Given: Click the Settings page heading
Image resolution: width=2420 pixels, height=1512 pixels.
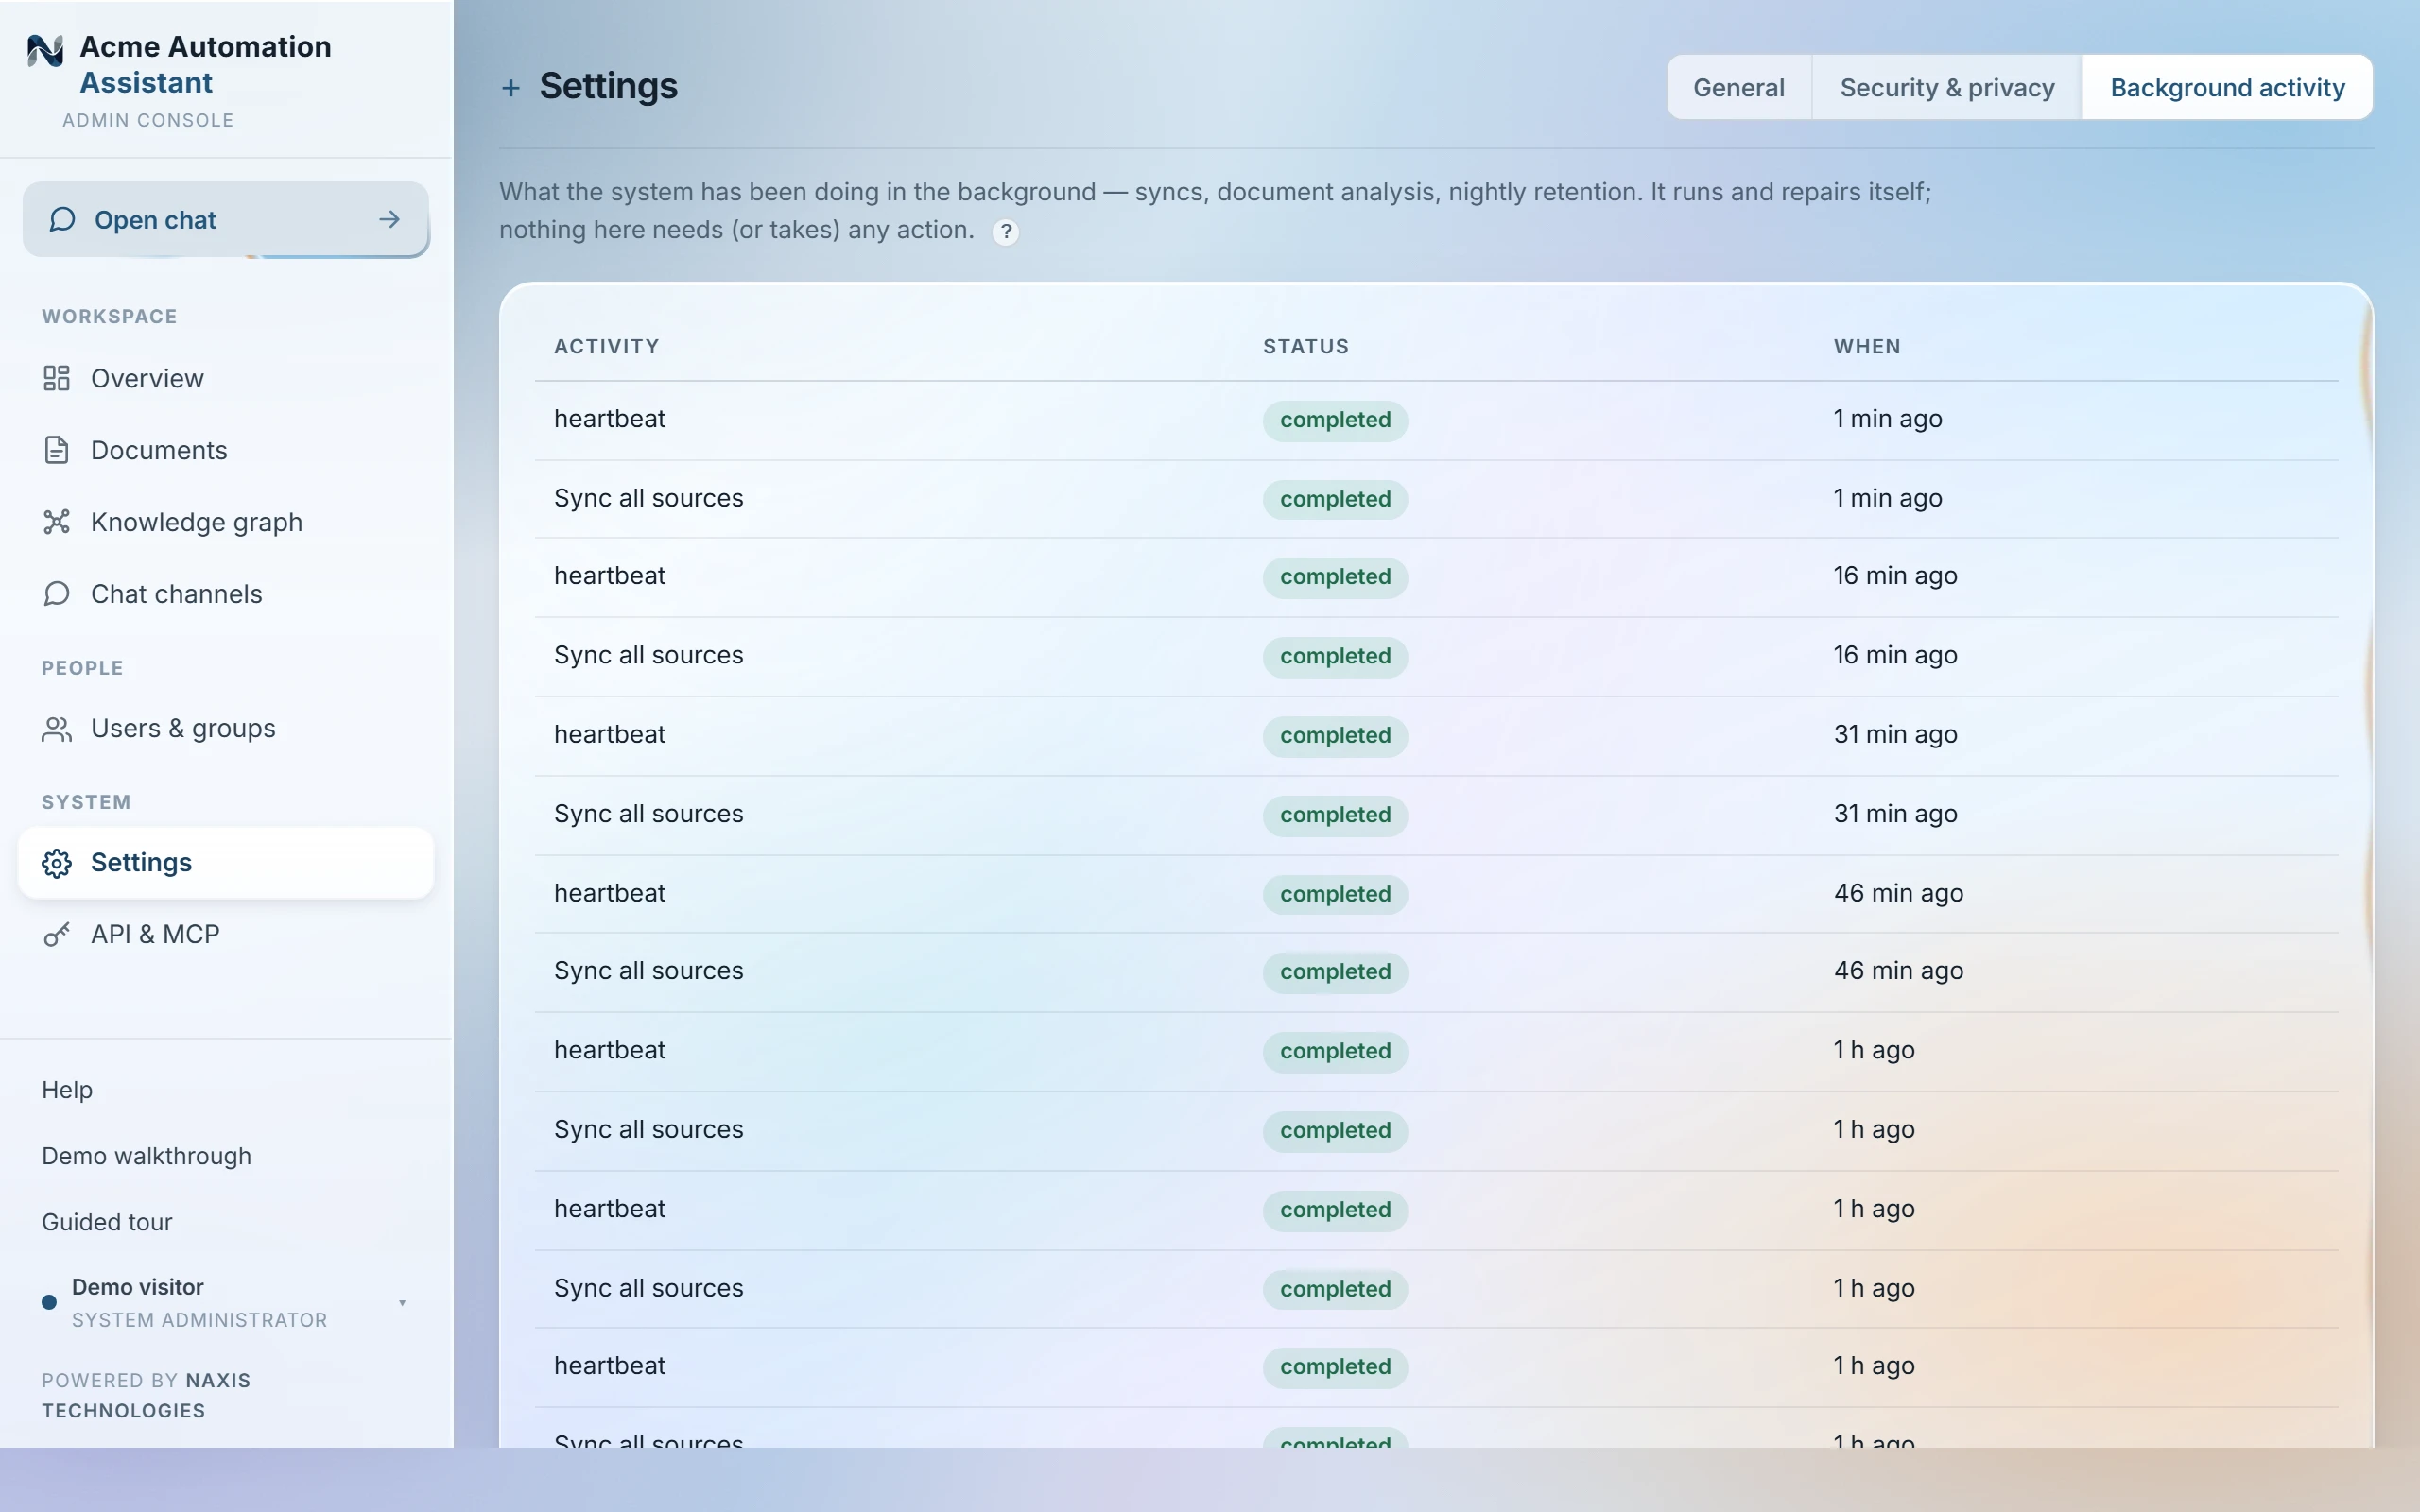Looking at the screenshot, I should point(608,87).
